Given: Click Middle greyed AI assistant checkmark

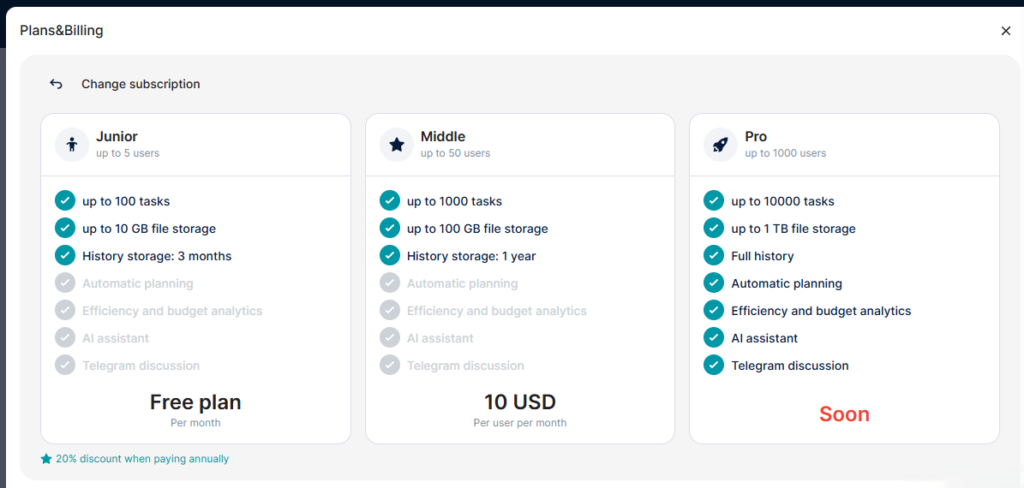Looking at the screenshot, I should tap(390, 338).
